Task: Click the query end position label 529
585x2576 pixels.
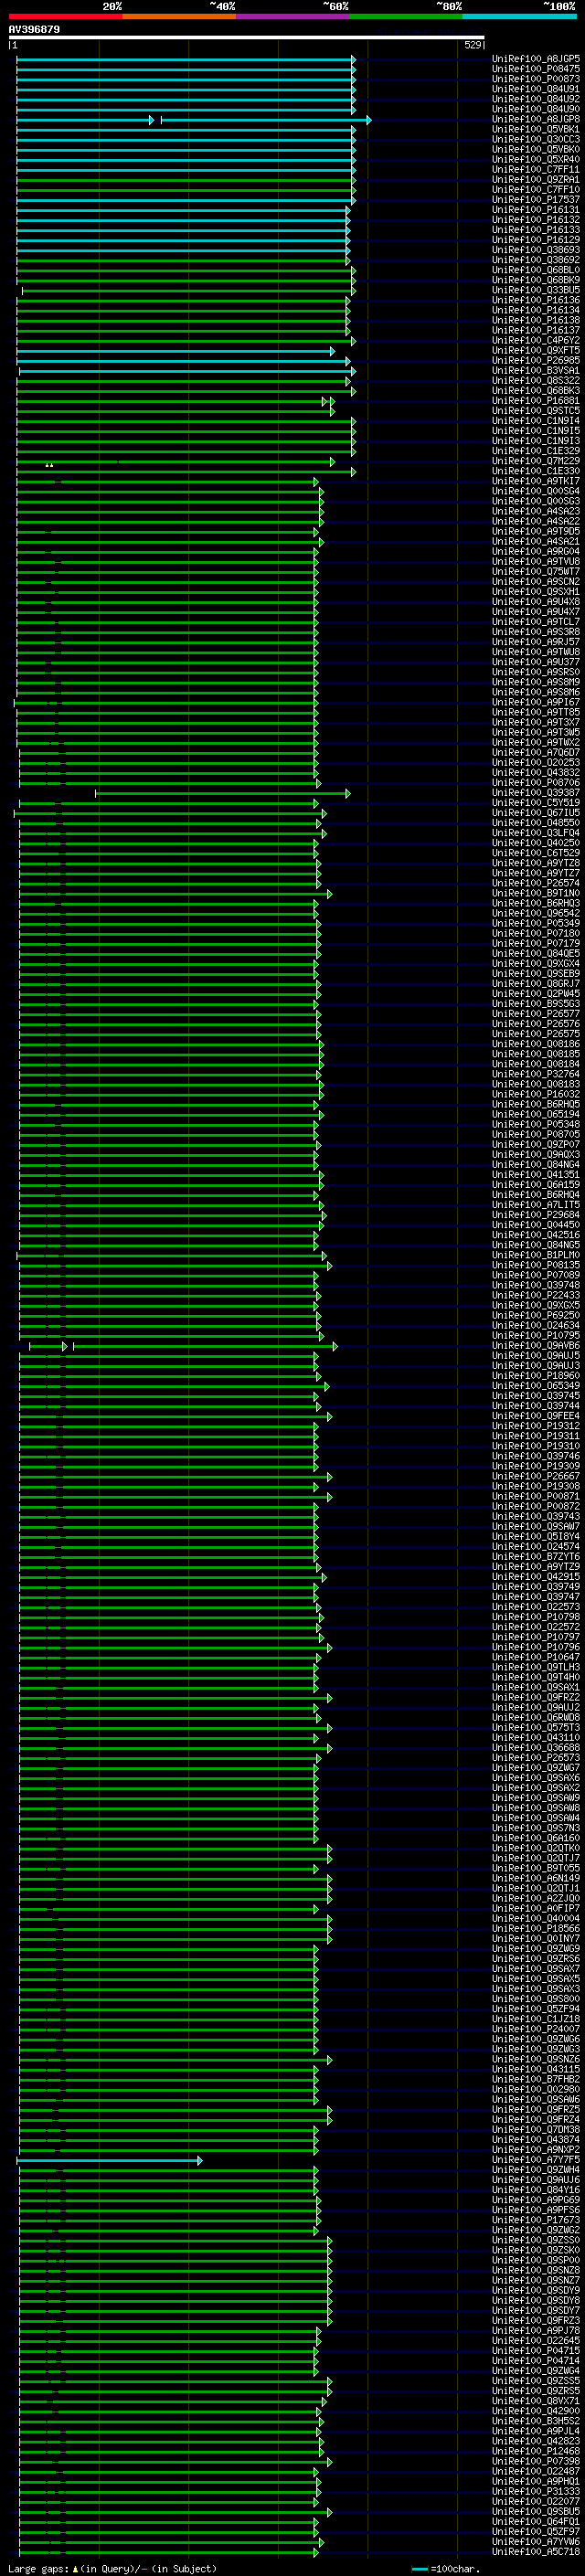Action: [x=472, y=45]
